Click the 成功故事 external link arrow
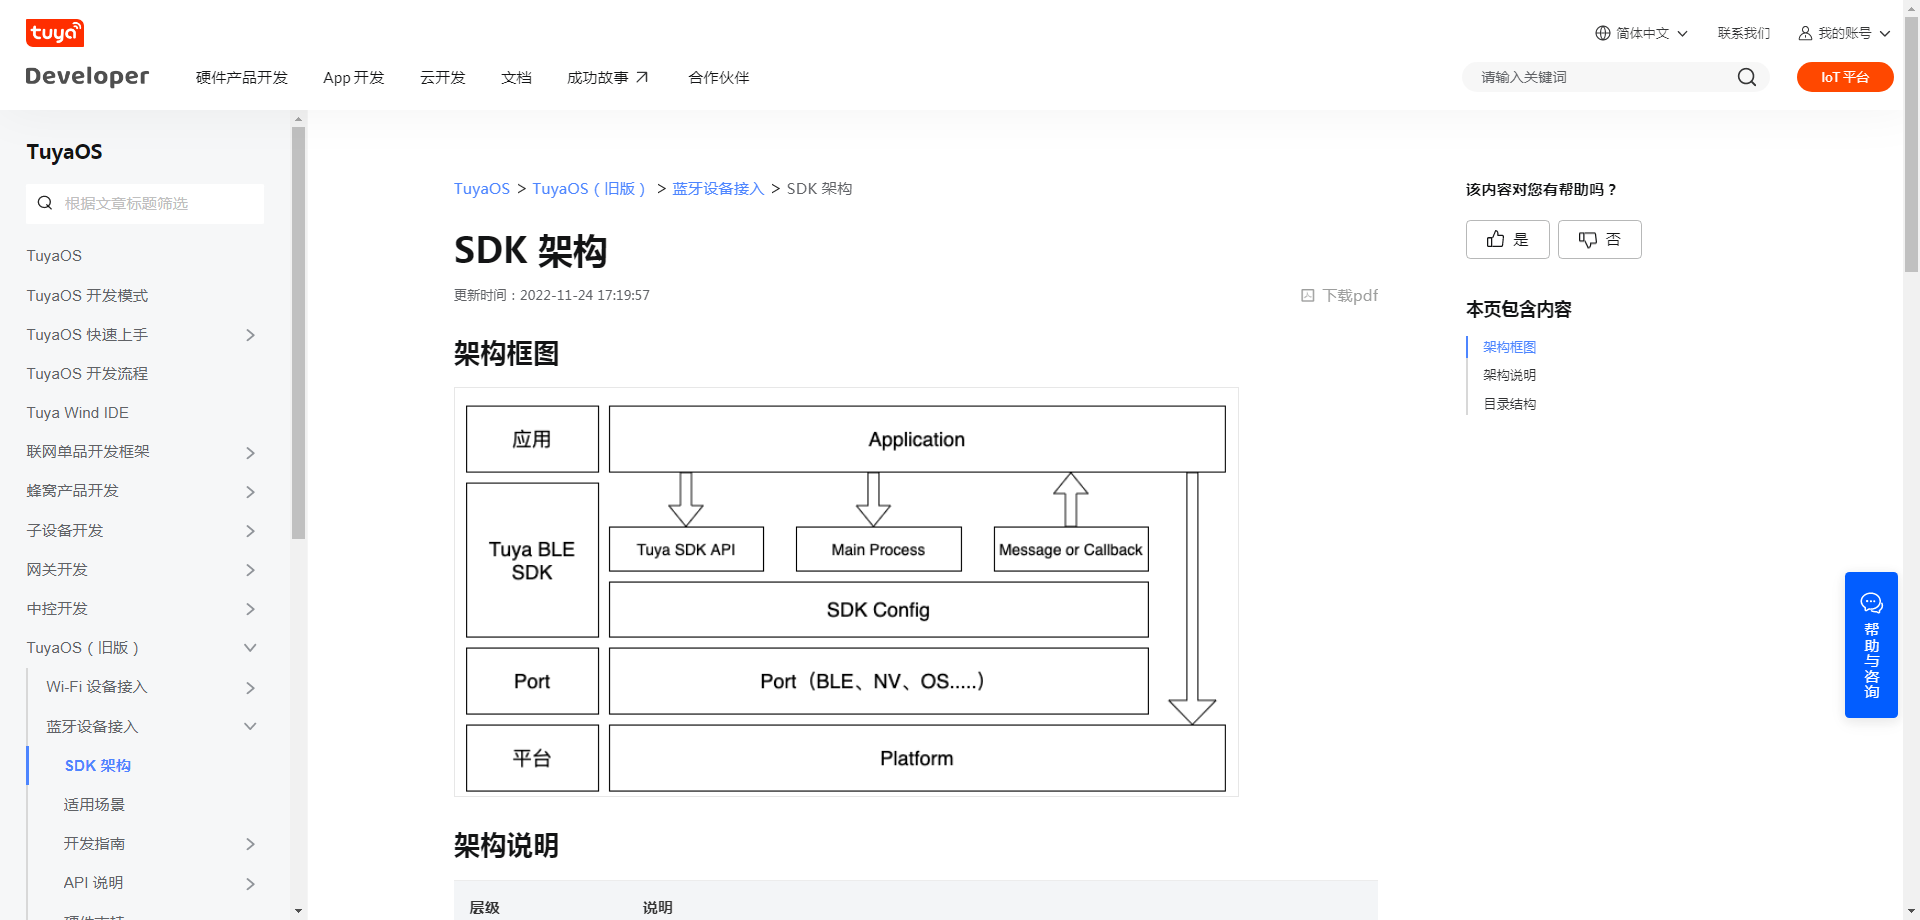 (642, 77)
